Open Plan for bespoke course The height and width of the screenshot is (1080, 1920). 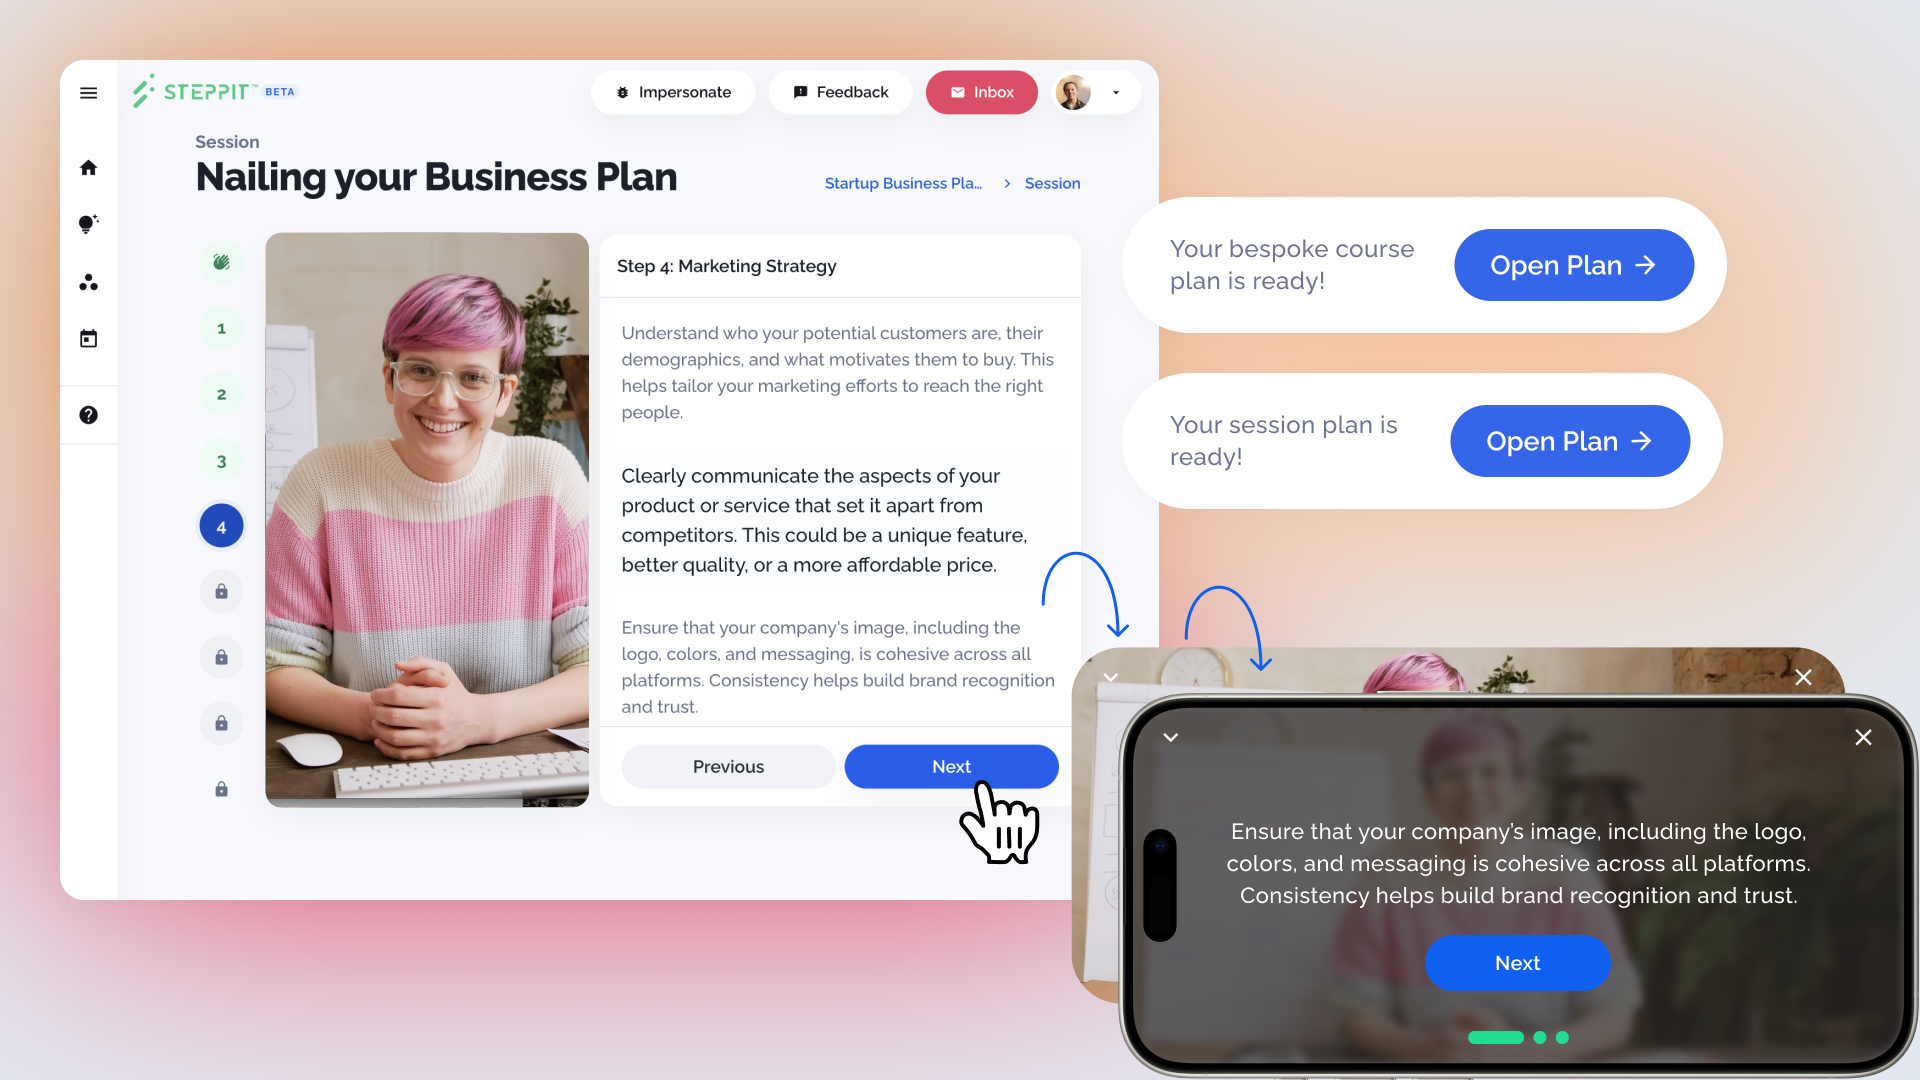[1571, 264]
